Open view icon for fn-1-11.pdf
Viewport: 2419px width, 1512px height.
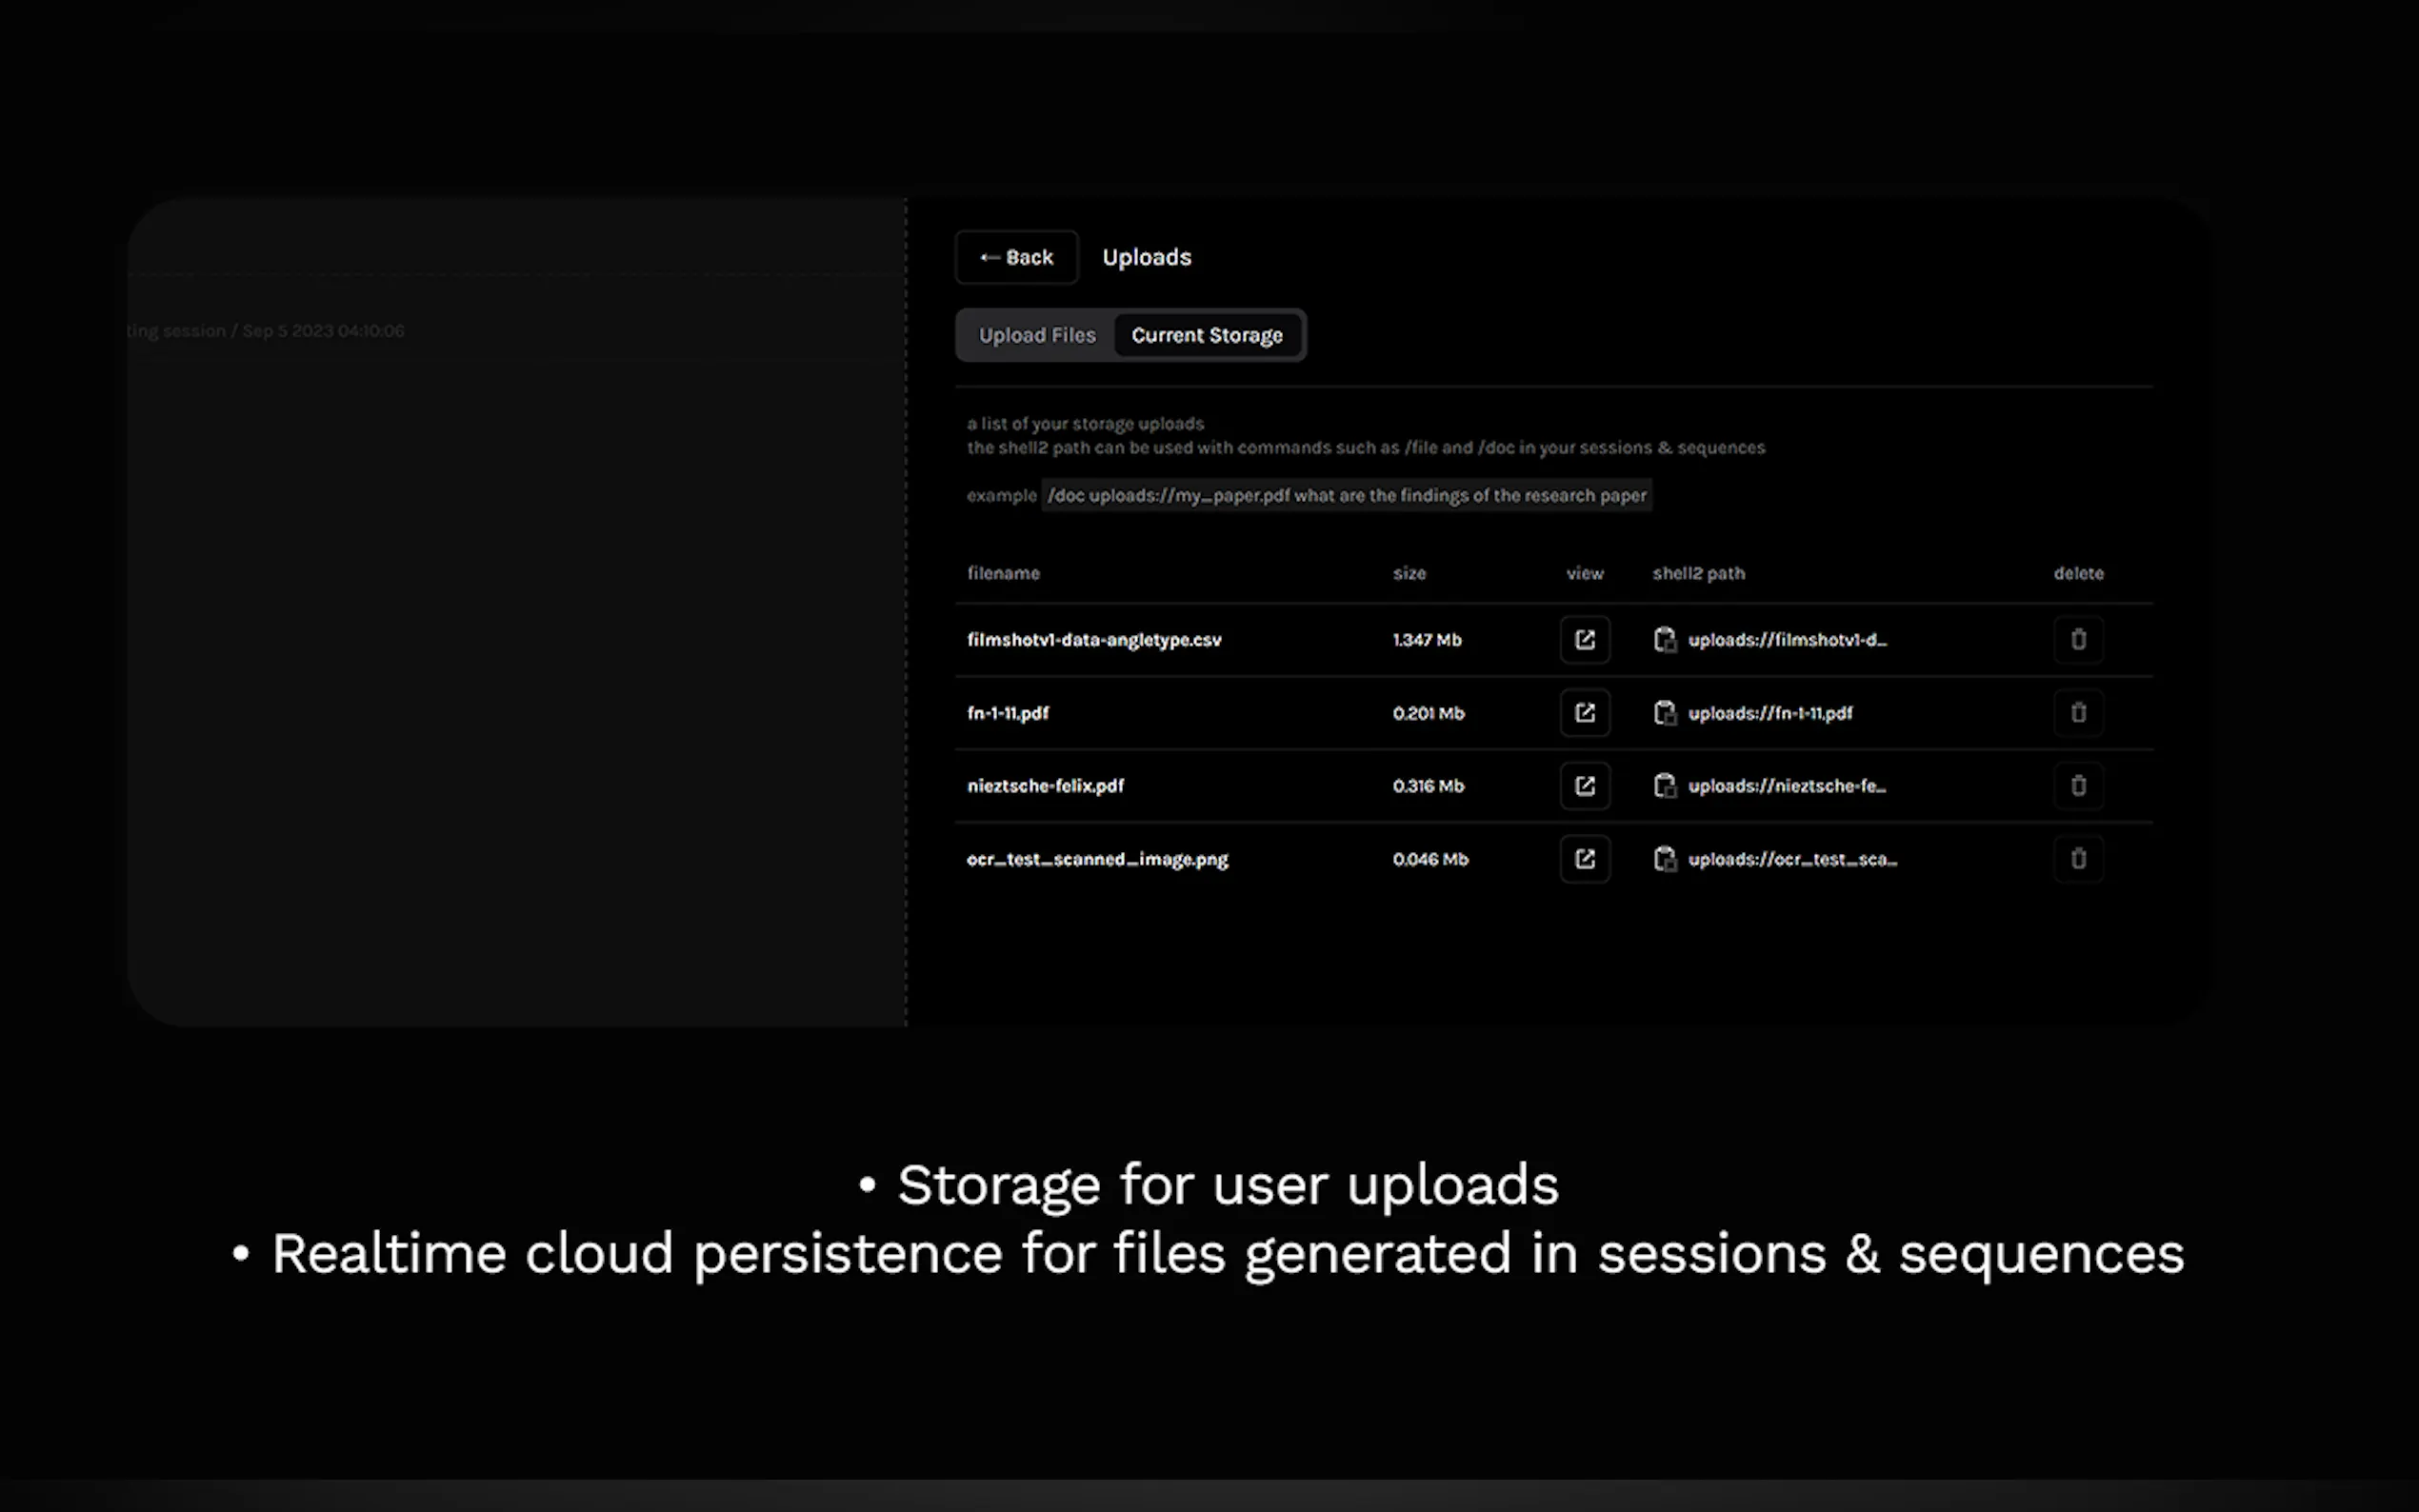coord(1584,713)
